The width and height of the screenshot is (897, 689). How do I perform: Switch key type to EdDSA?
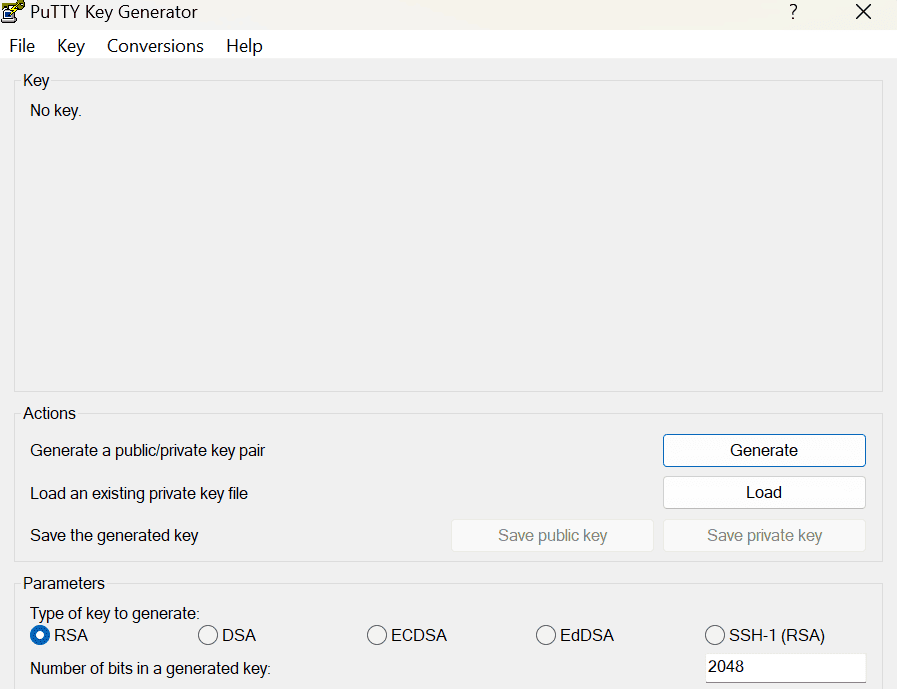[546, 635]
